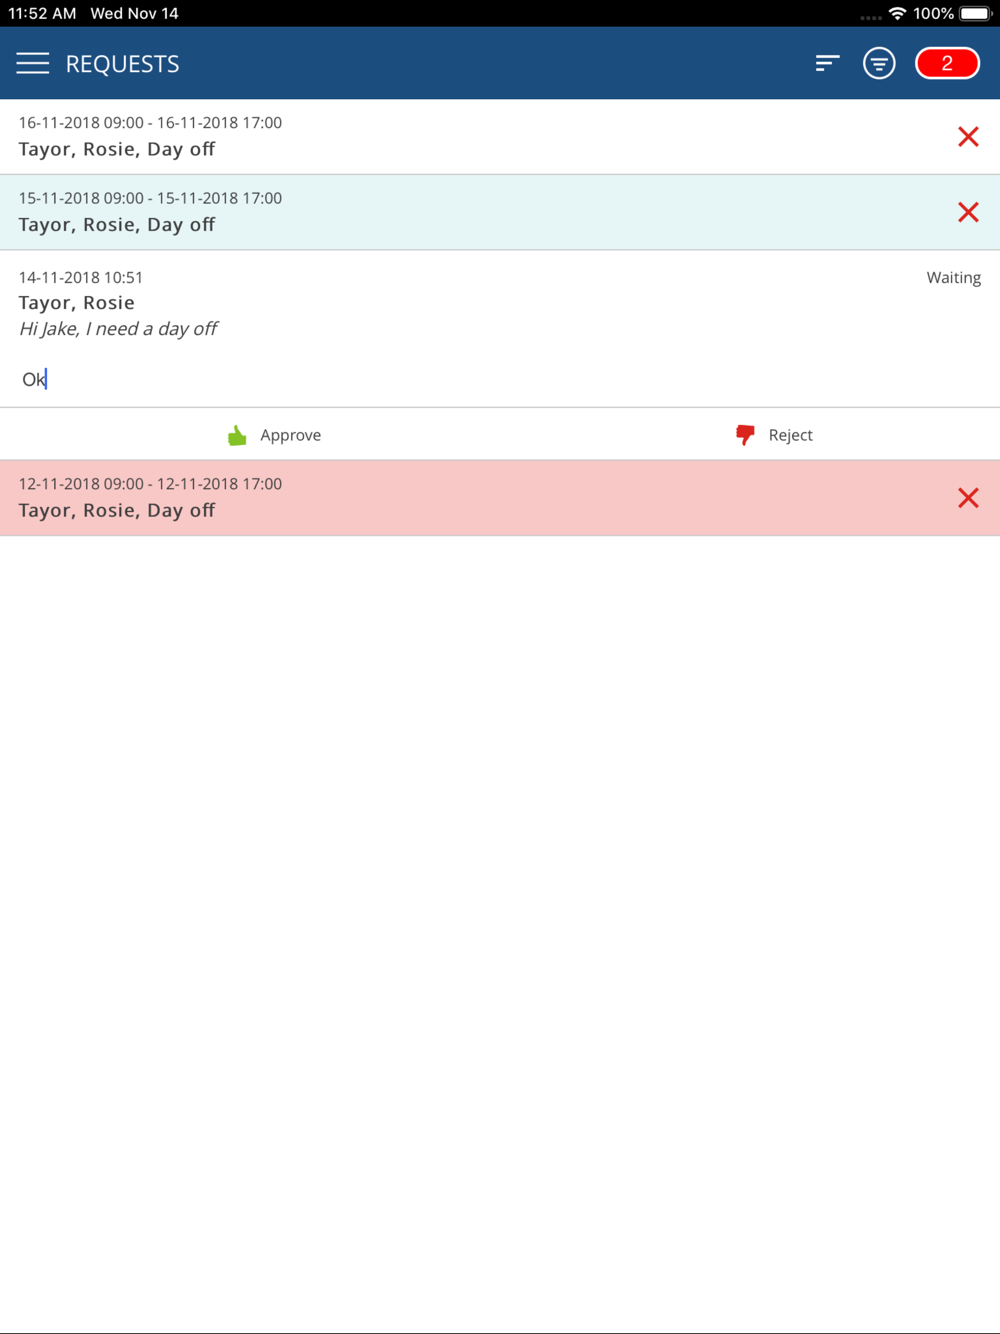The width and height of the screenshot is (1000, 1334).
Task: Click the REQUESTS page title
Action: coord(122,64)
